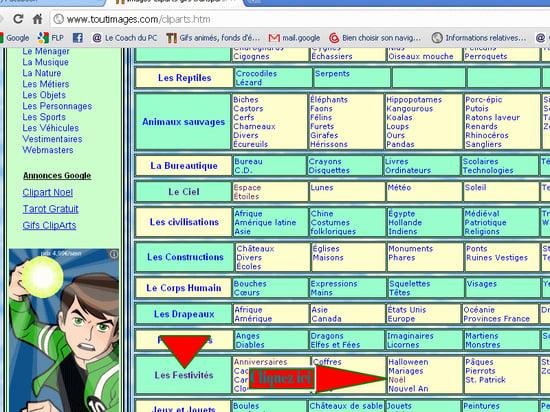Open La Nature sidebar link
This screenshot has width=550, height=412.
(x=42, y=73)
